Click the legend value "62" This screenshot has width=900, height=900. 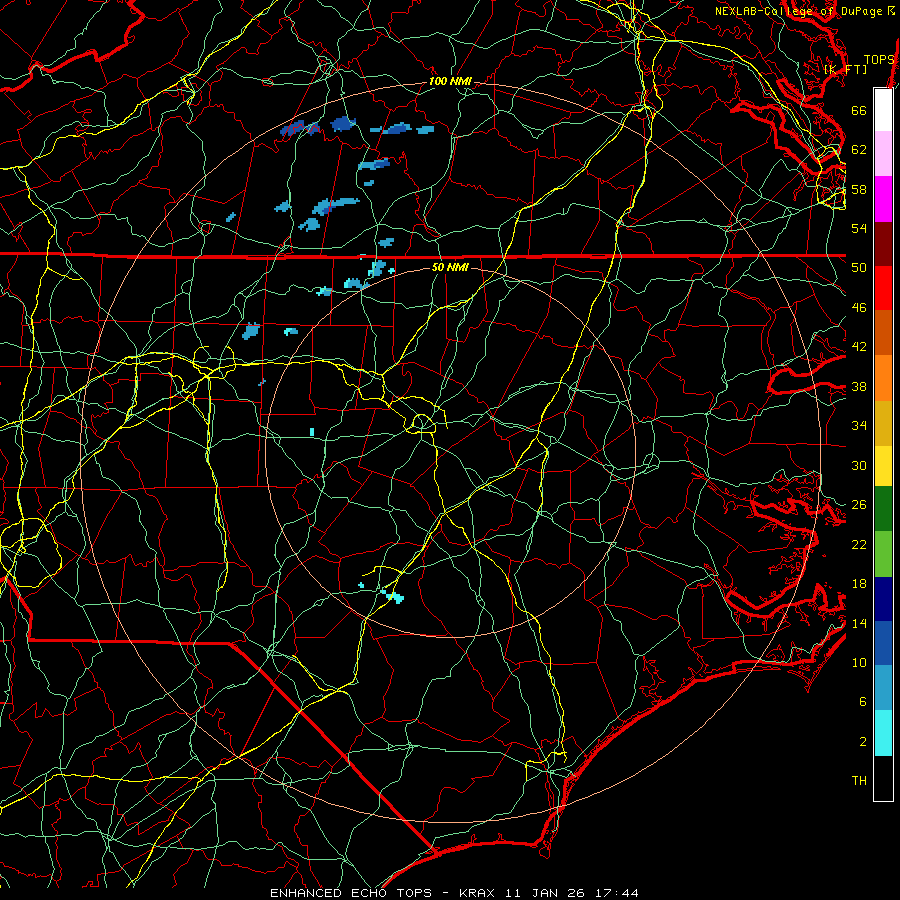pyautogui.click(x=859, y=150)
